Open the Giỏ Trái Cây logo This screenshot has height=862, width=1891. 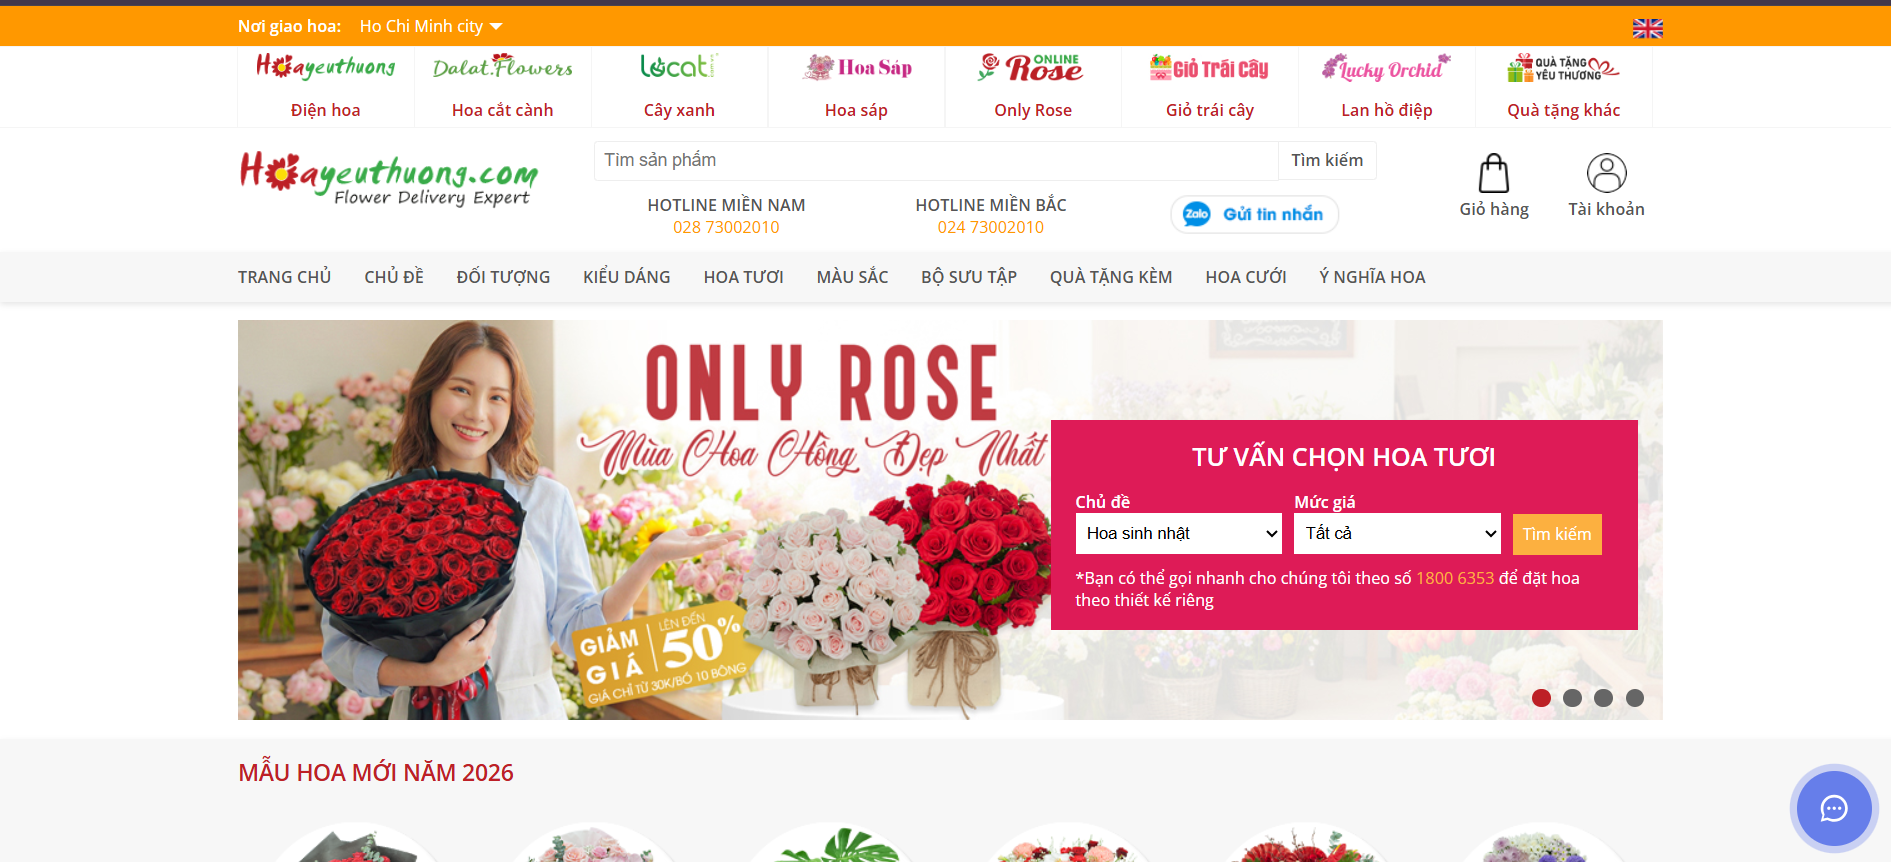[x=1209, y=67]
